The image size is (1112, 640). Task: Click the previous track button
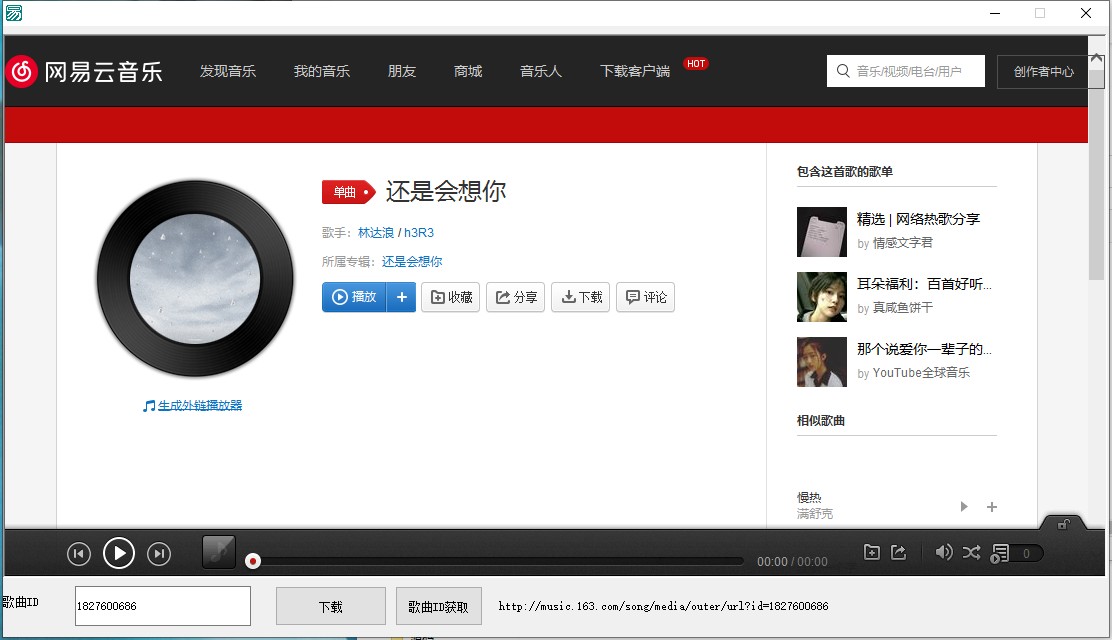coord(79,553)
